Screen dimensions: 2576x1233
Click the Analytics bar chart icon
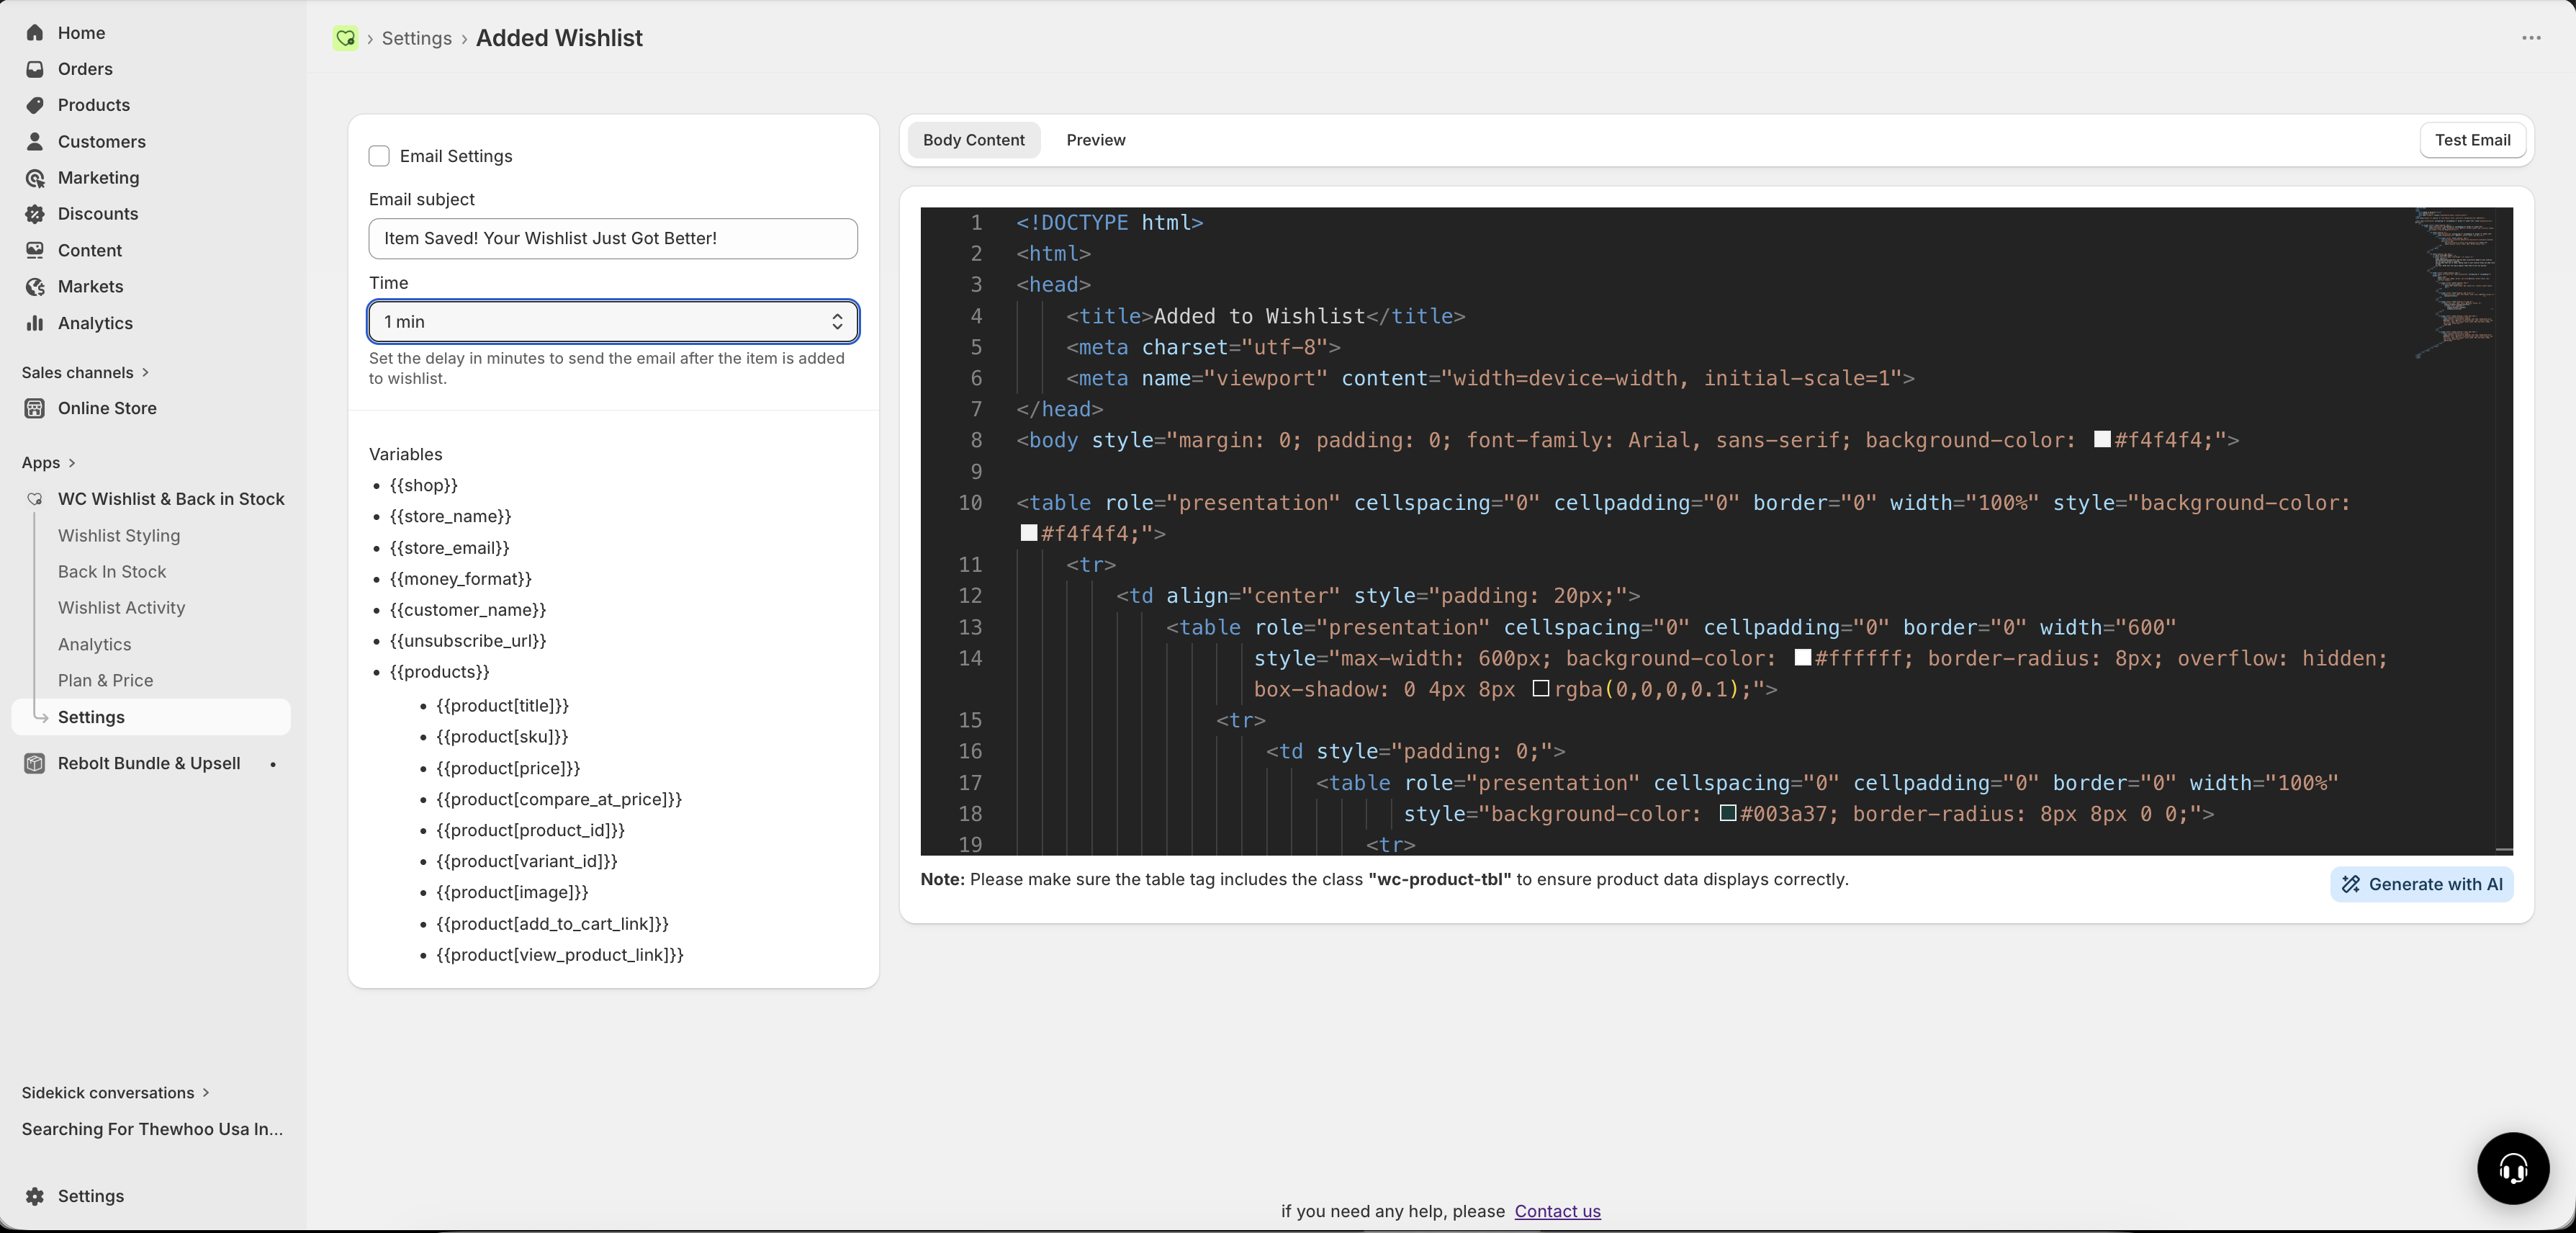35,323
